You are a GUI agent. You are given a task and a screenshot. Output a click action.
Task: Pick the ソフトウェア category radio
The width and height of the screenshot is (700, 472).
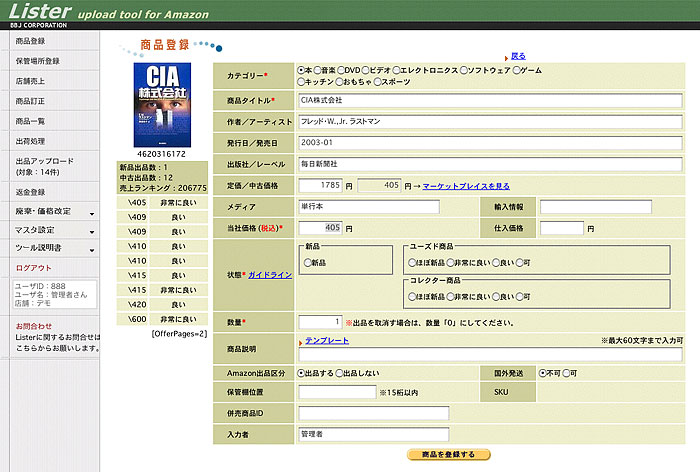coord(463,70)
